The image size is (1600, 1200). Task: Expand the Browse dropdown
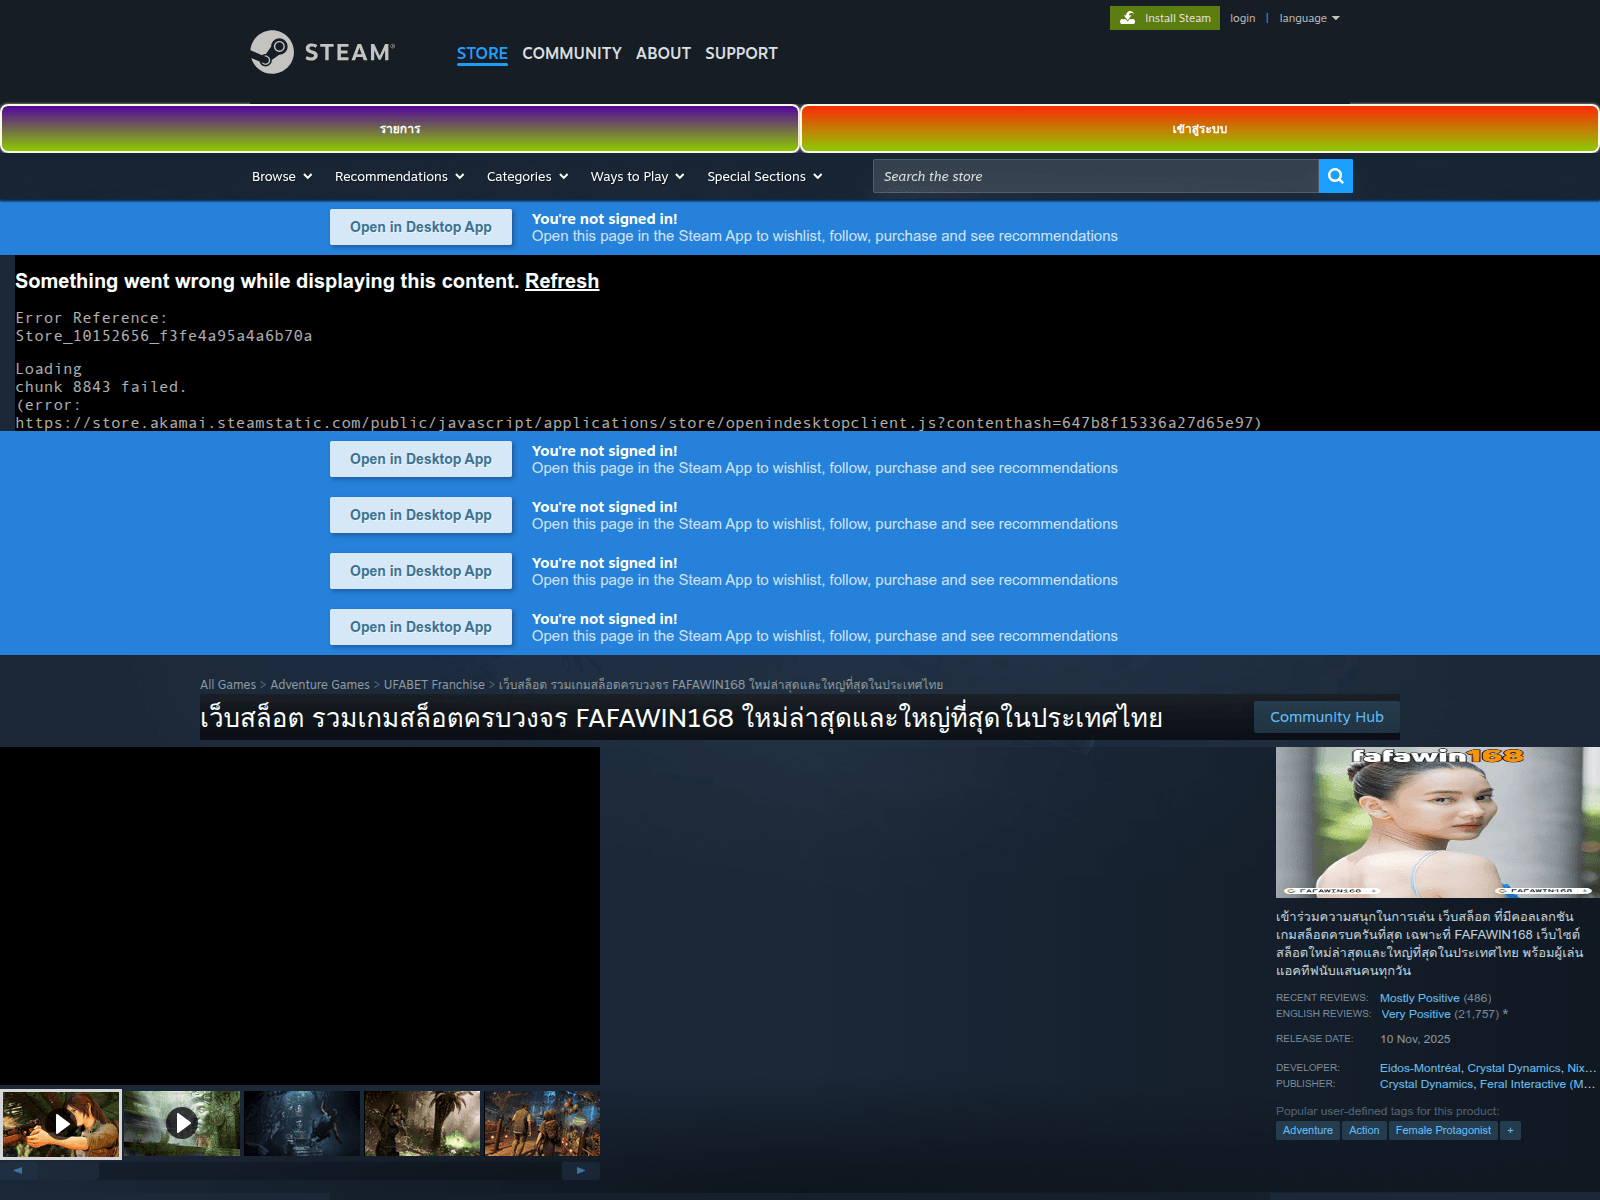[x=282, y=176]
